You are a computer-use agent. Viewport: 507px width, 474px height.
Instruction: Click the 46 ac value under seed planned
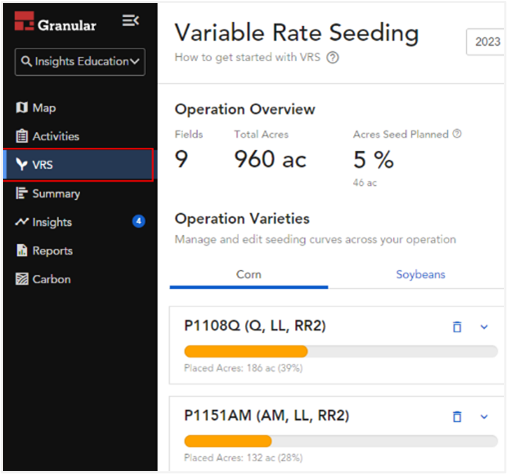pos(365,183)
